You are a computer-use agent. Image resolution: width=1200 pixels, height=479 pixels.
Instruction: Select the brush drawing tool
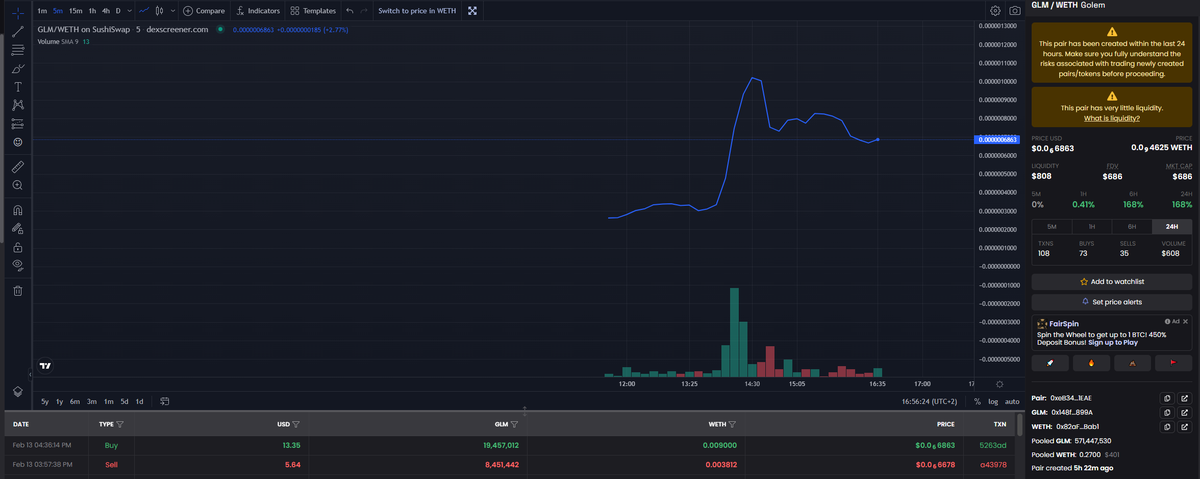click(x=18, y=68)
